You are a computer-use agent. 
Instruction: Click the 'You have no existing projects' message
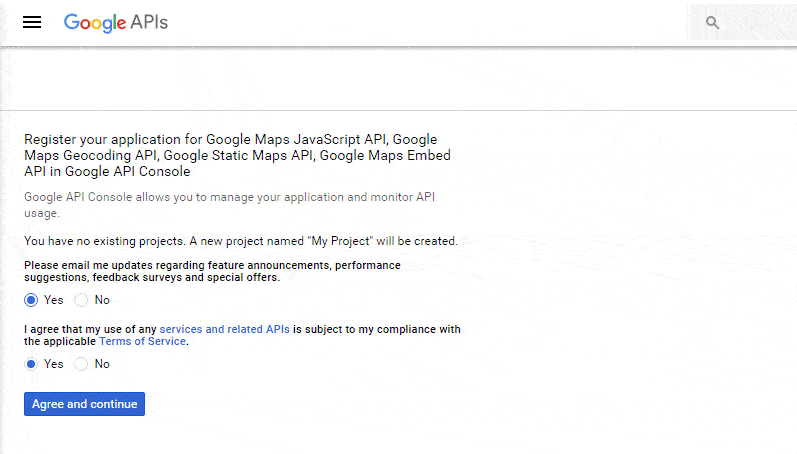[241, 241]
